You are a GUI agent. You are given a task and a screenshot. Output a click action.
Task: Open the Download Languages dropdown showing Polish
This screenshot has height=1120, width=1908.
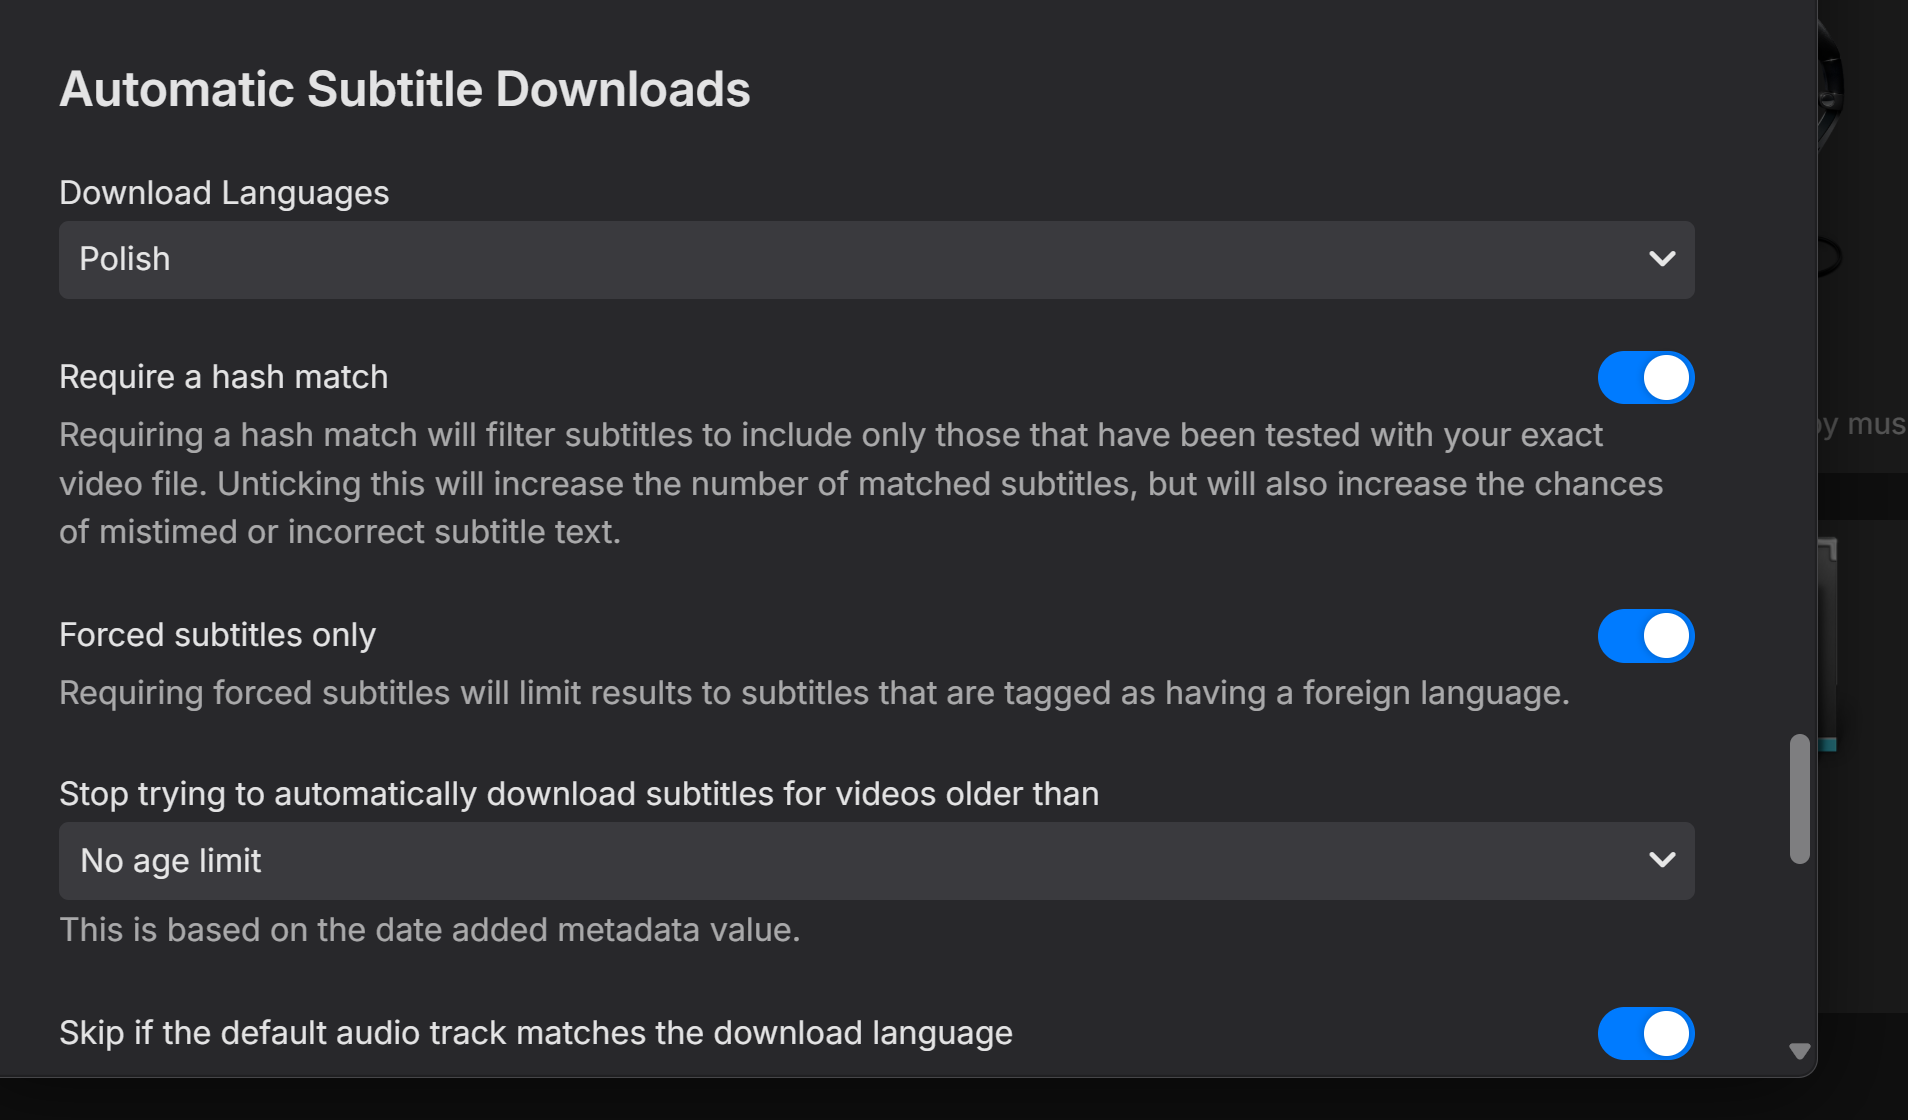(860, 260)
